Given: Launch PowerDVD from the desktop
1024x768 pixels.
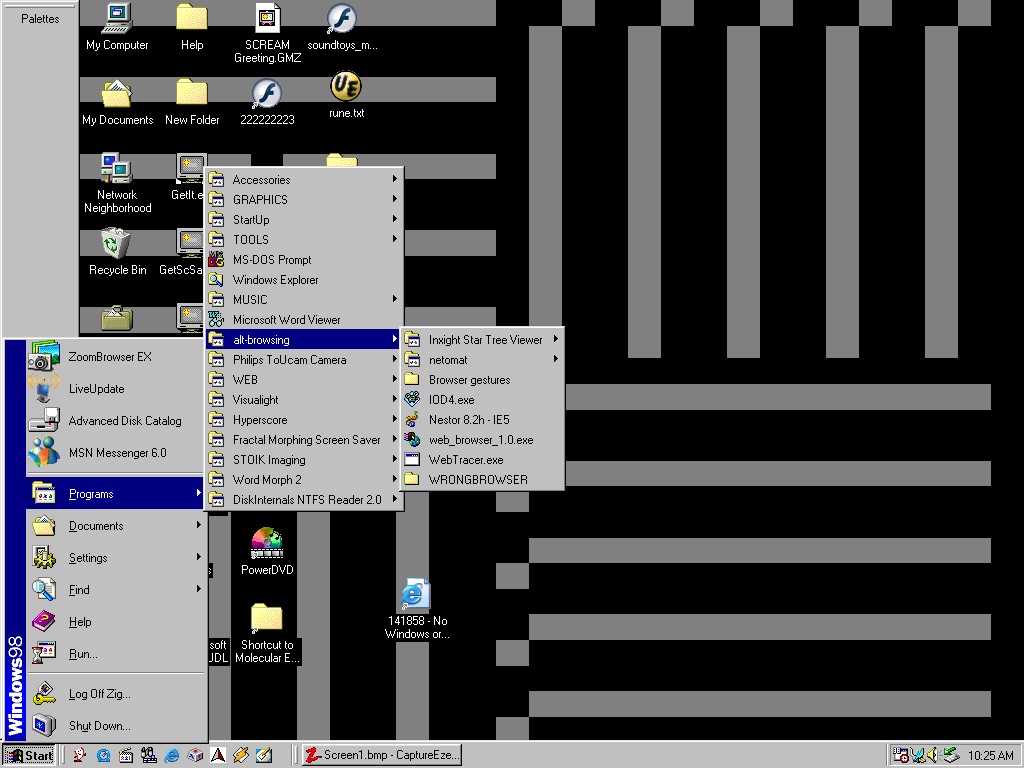Looking at the screenshot, I should point(266,544).
